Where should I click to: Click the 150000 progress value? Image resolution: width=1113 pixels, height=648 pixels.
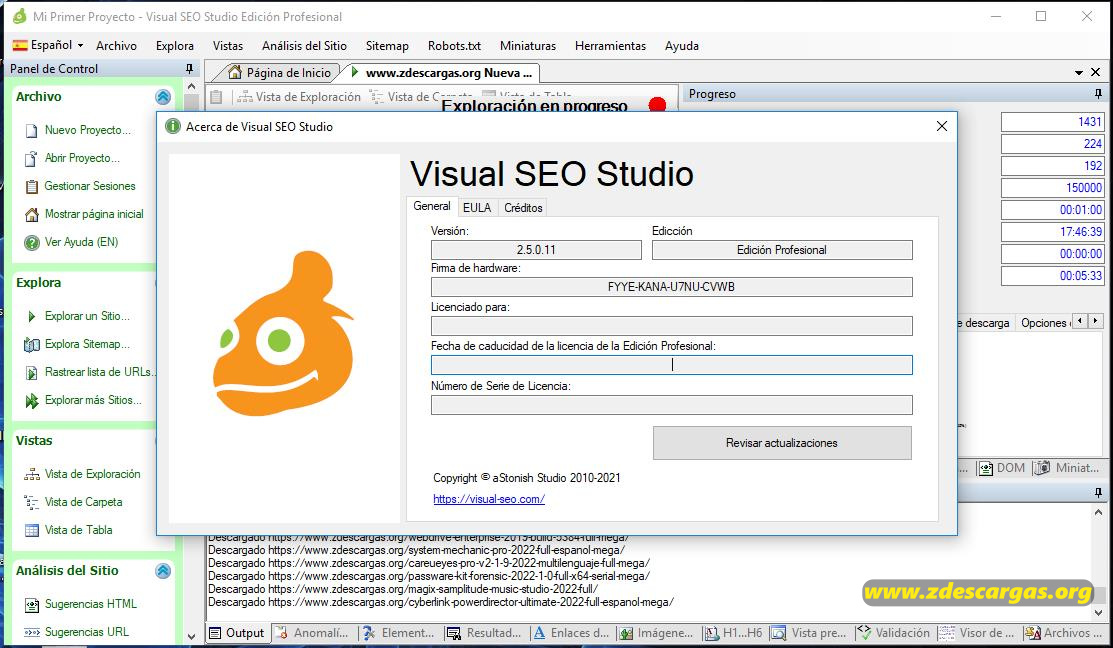pos(1053,188)
